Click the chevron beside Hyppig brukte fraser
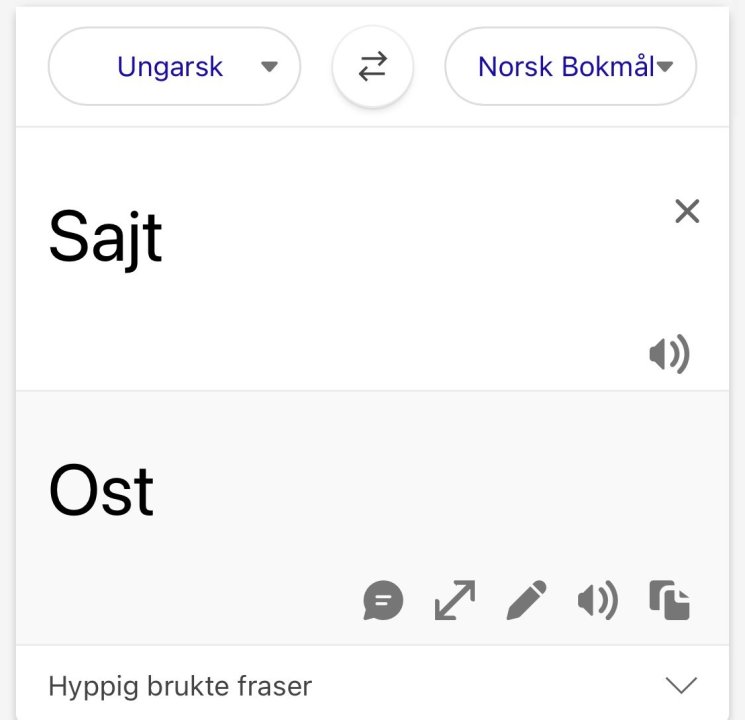This screenshot has width=745, height=720. [x=681, y=685]
